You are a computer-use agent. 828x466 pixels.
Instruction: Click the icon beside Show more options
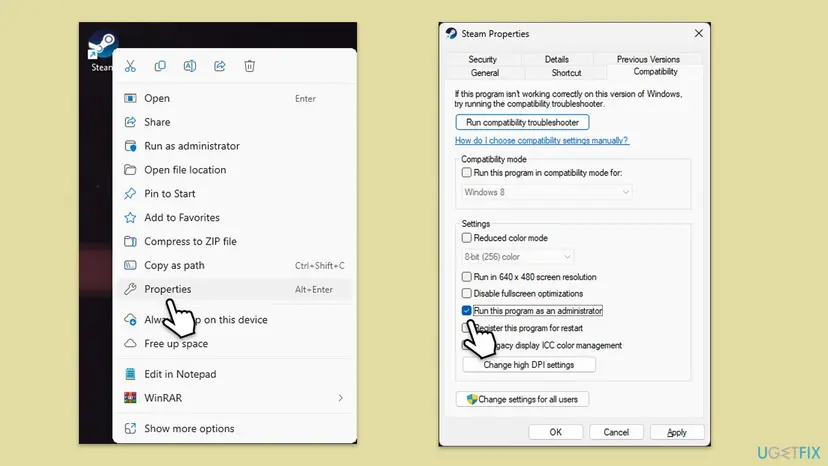pyautogui.click(x=130, y=428)
